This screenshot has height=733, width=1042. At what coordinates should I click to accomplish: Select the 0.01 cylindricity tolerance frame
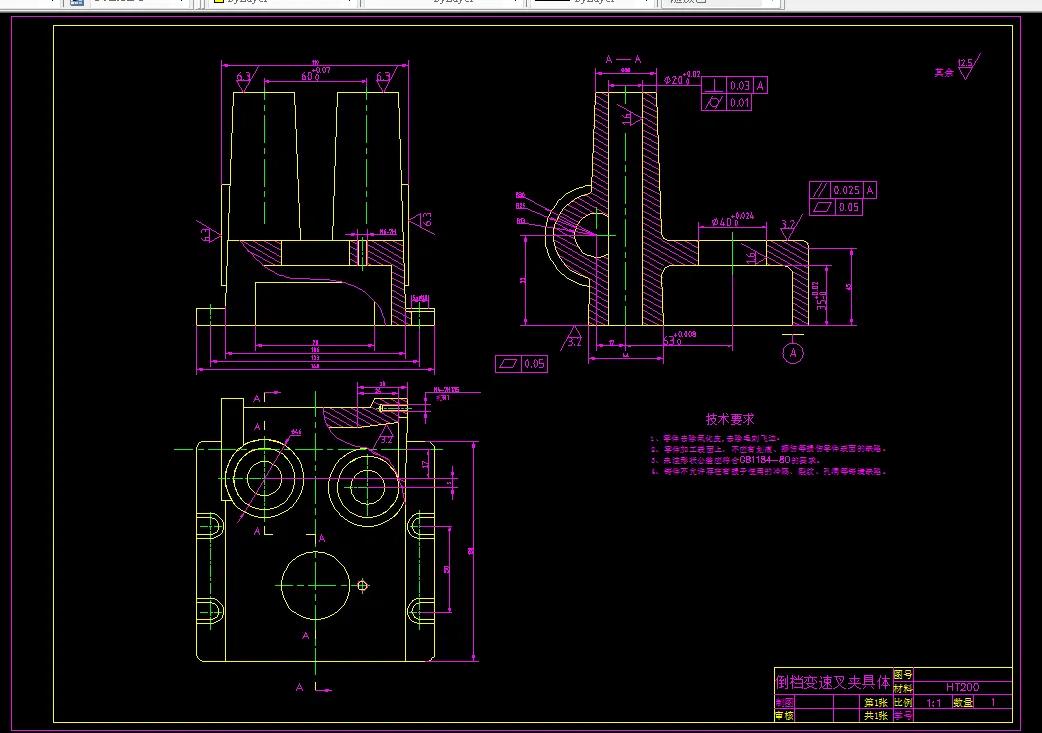tap(726, 102)
